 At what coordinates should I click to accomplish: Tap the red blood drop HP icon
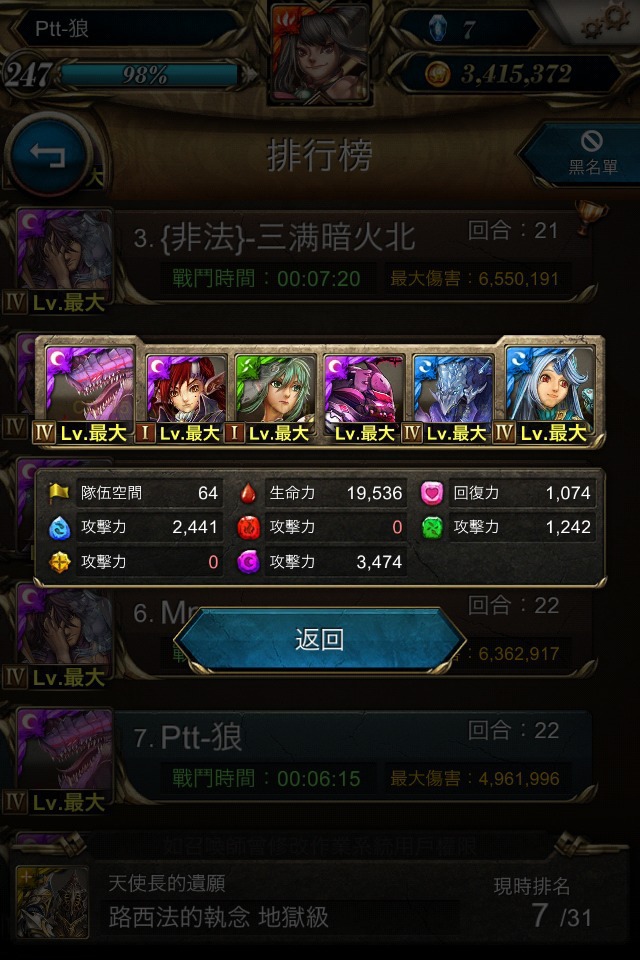[x=248, y=493]
